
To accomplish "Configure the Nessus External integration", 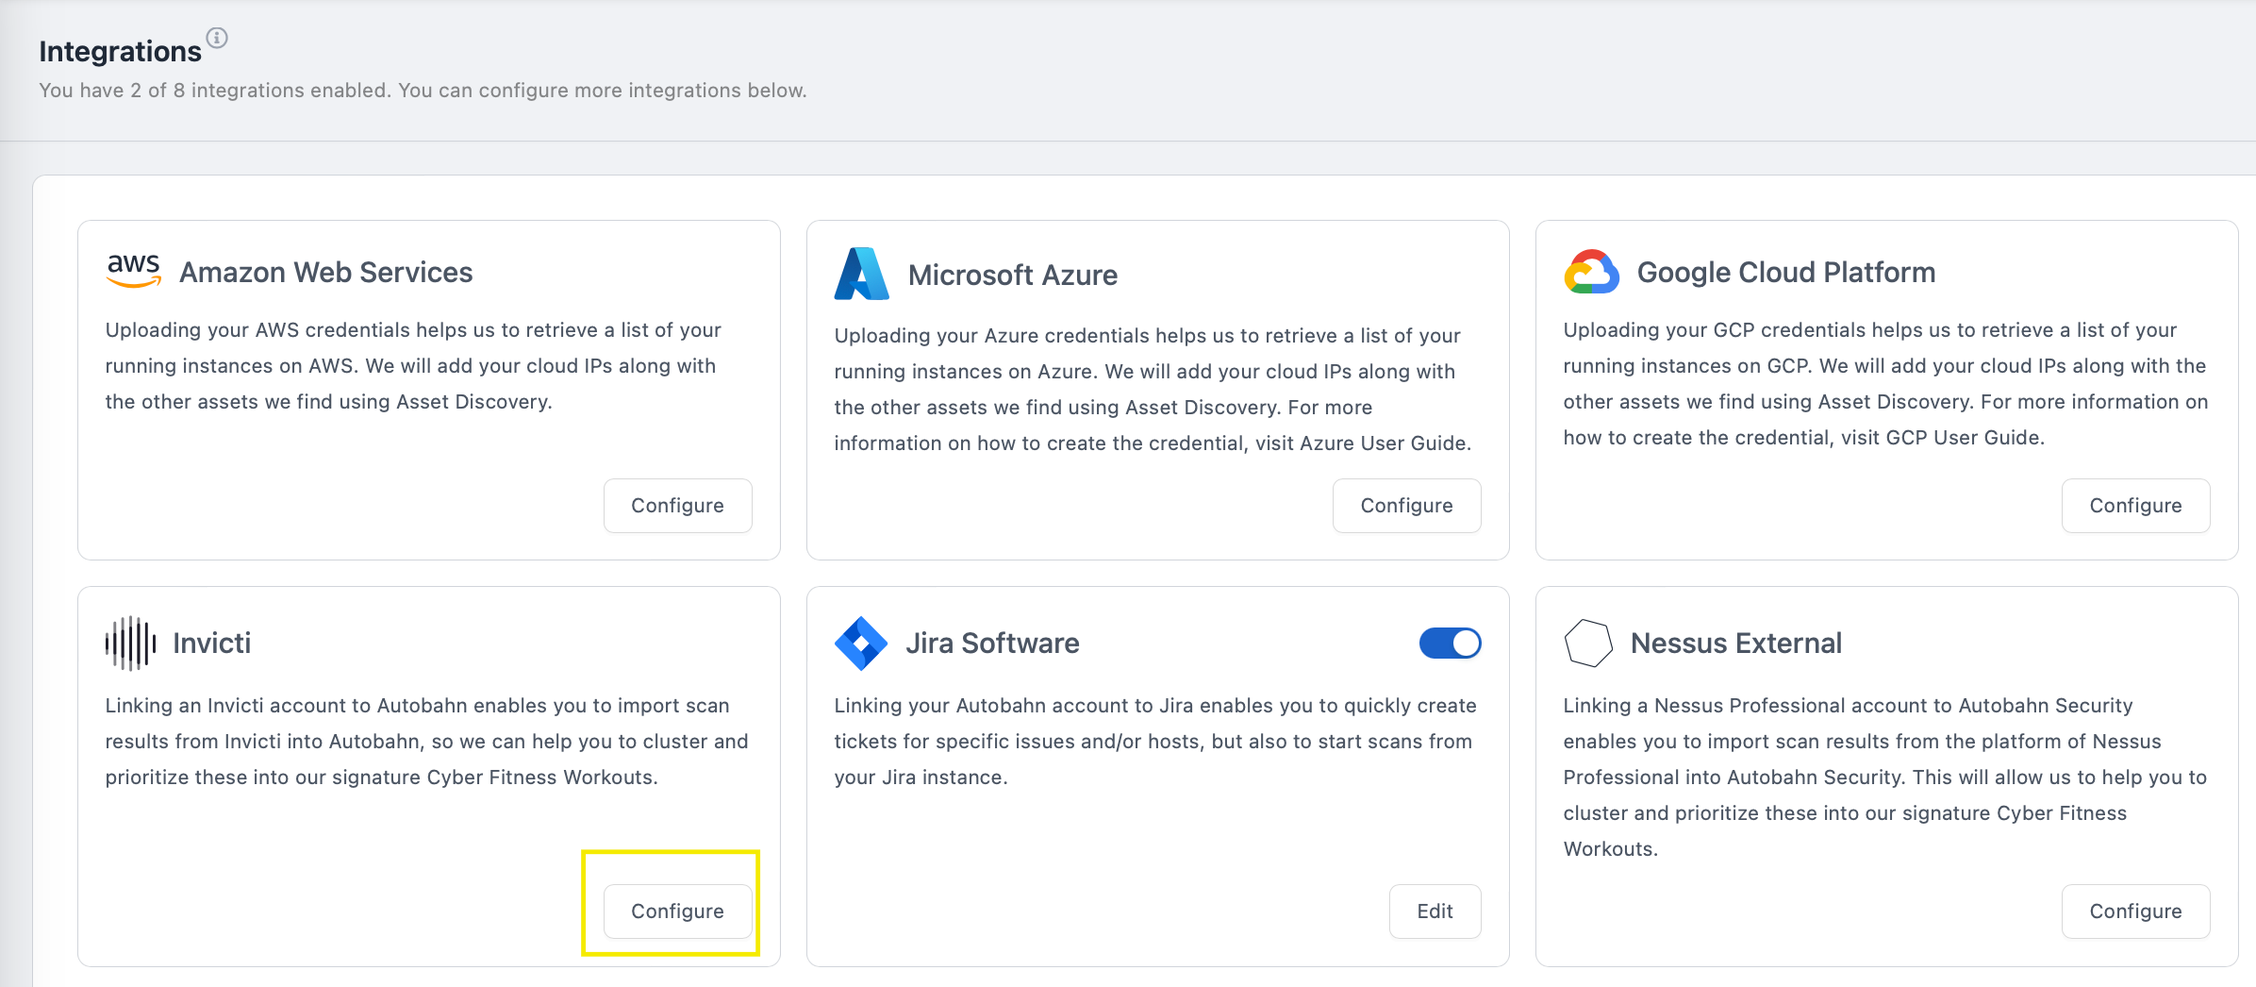I will 2136,911.
